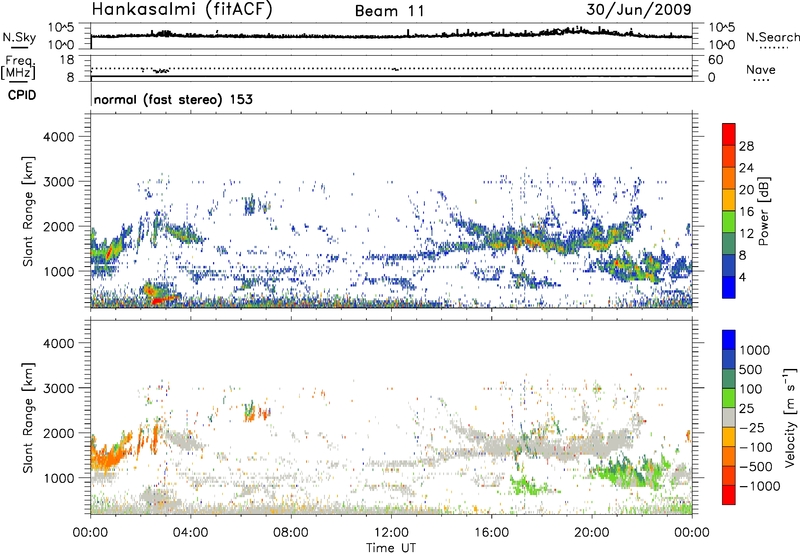
Task: Click the plot title 'Hankasalmi (fitACF)'
Action: (182, 9)
